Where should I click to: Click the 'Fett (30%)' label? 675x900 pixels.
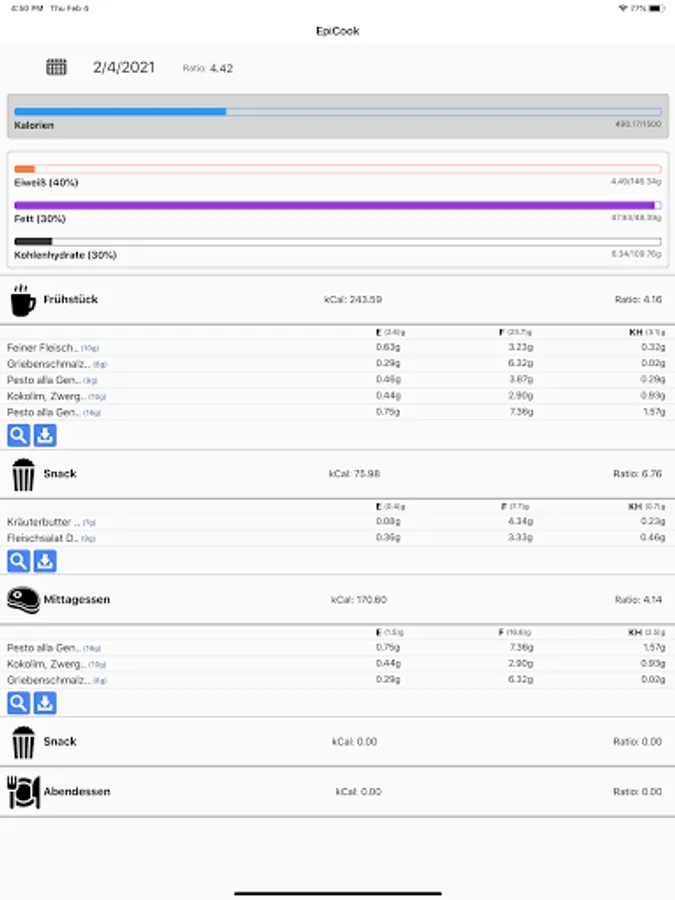tap(40, 219)
